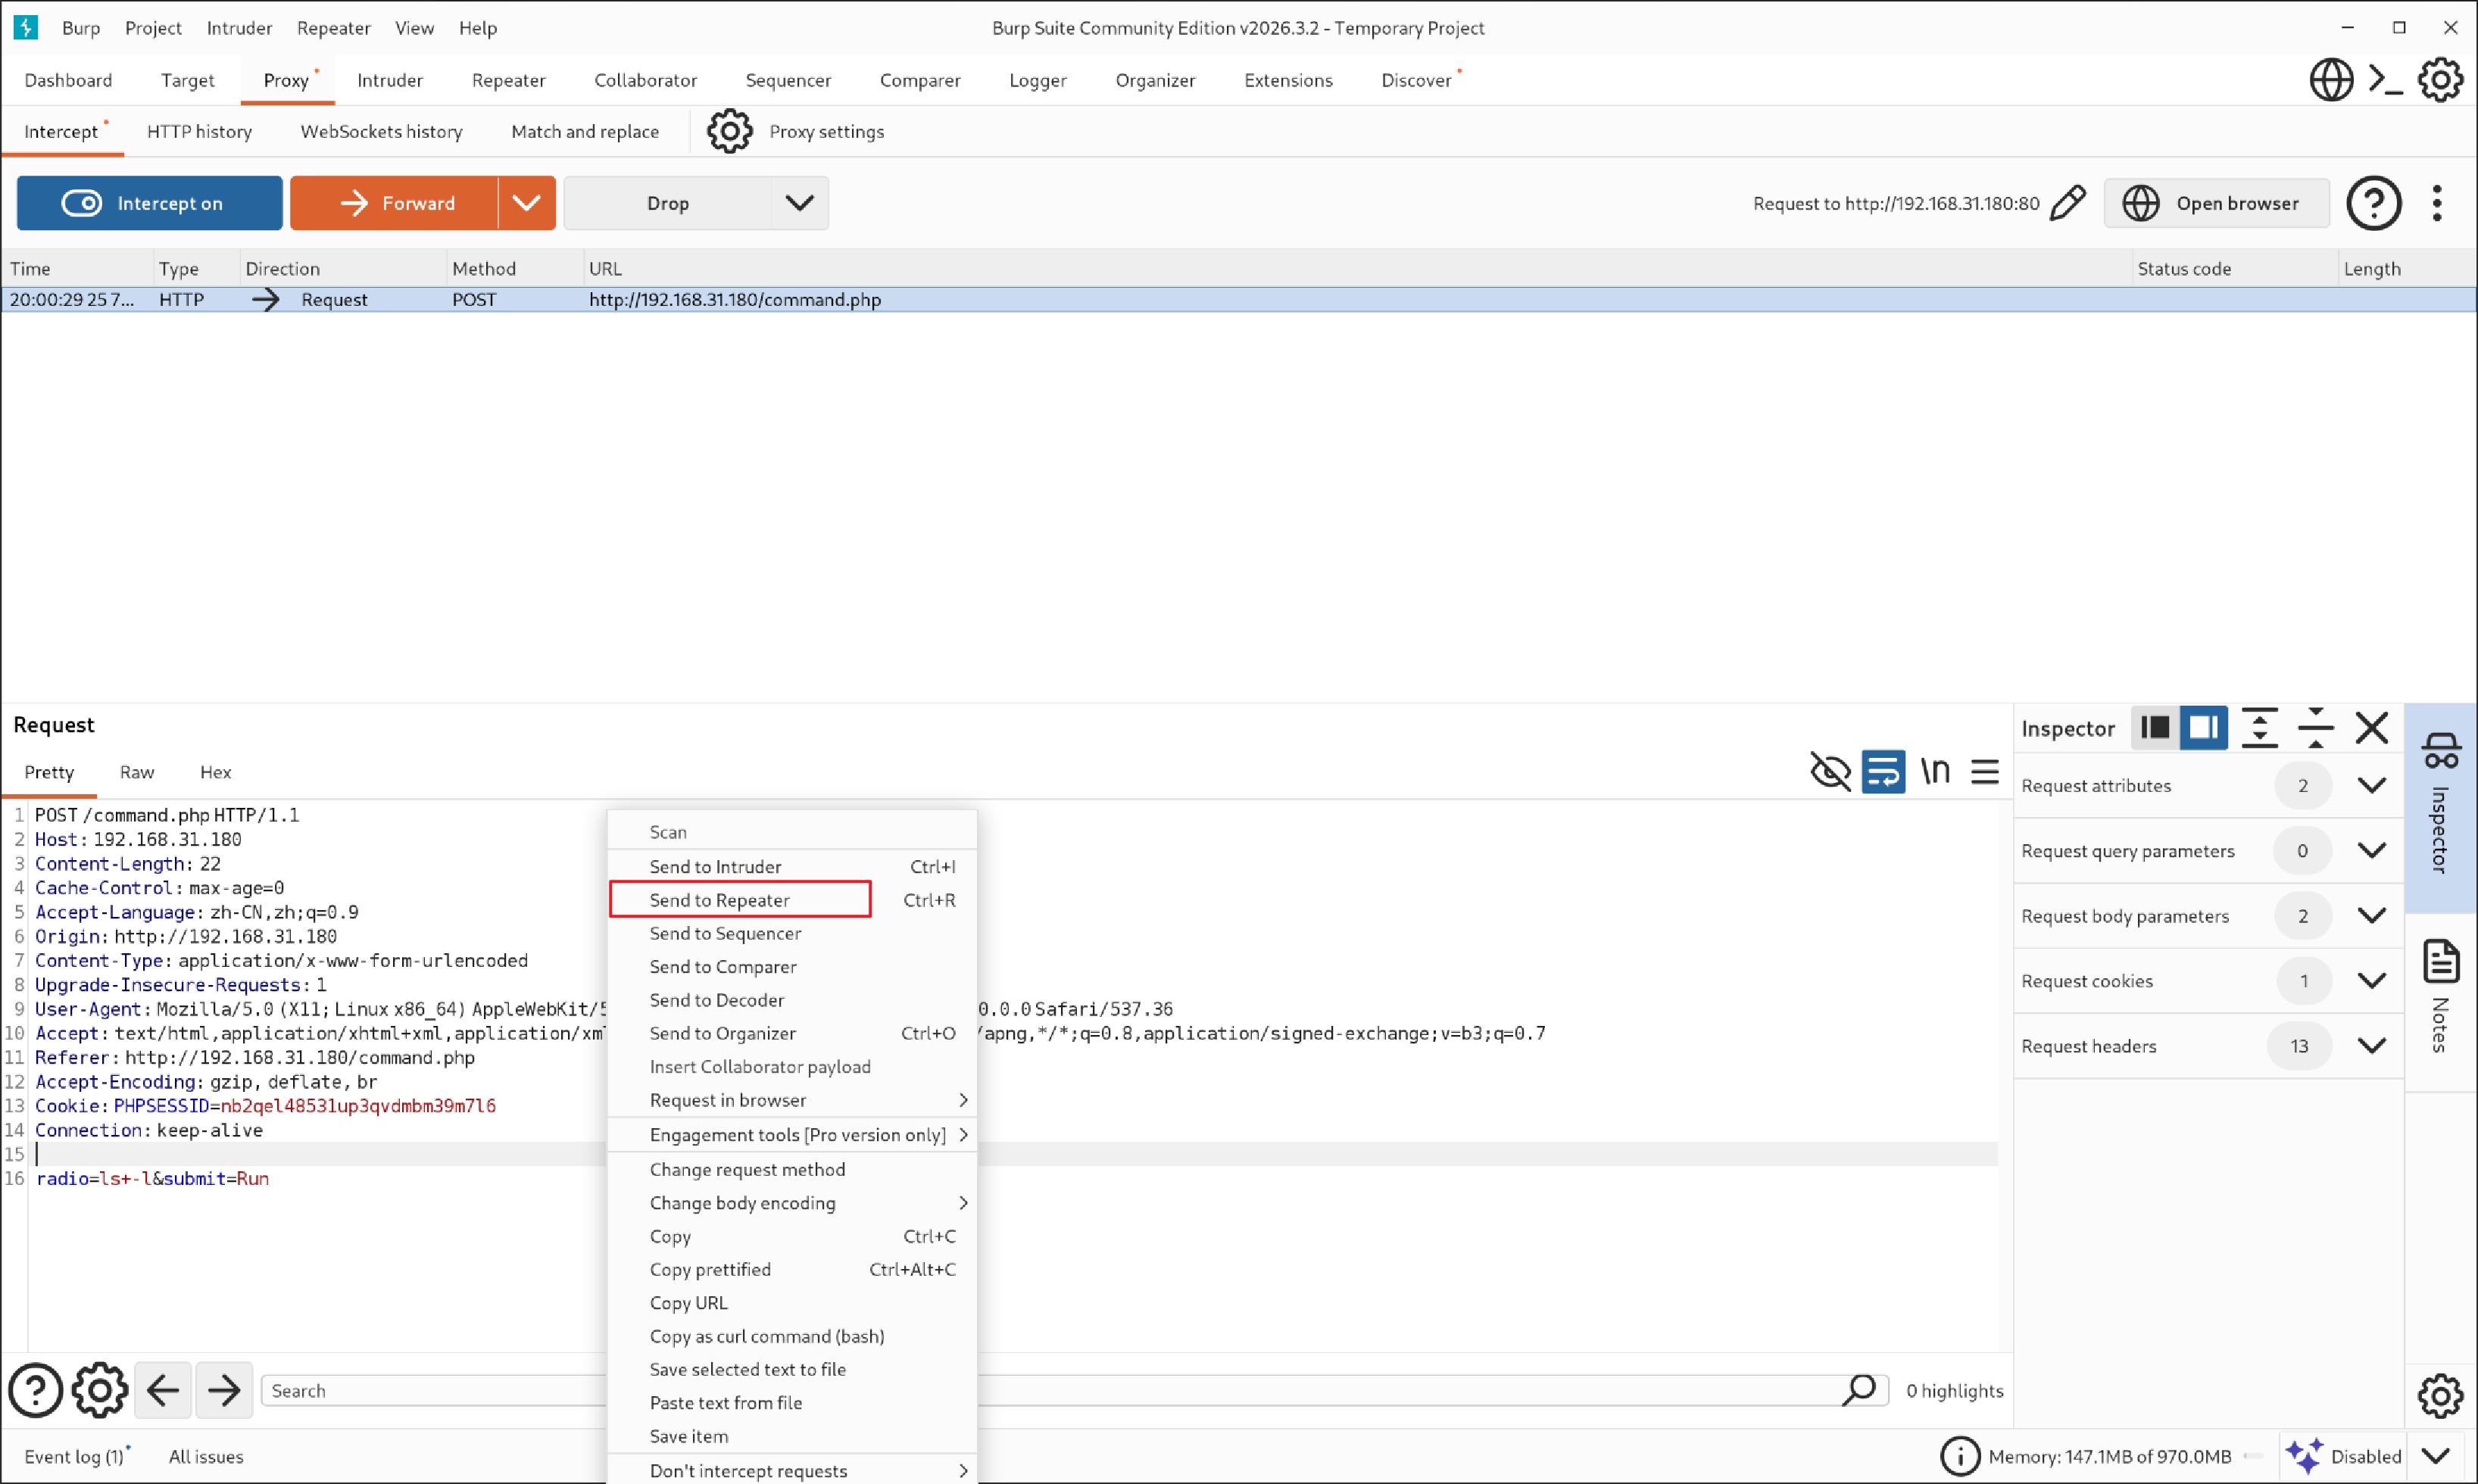The height and width of the screenshot is (1484, 2478).
Task: Open editor help icon at bottom-left
Action: [36, 1390]
